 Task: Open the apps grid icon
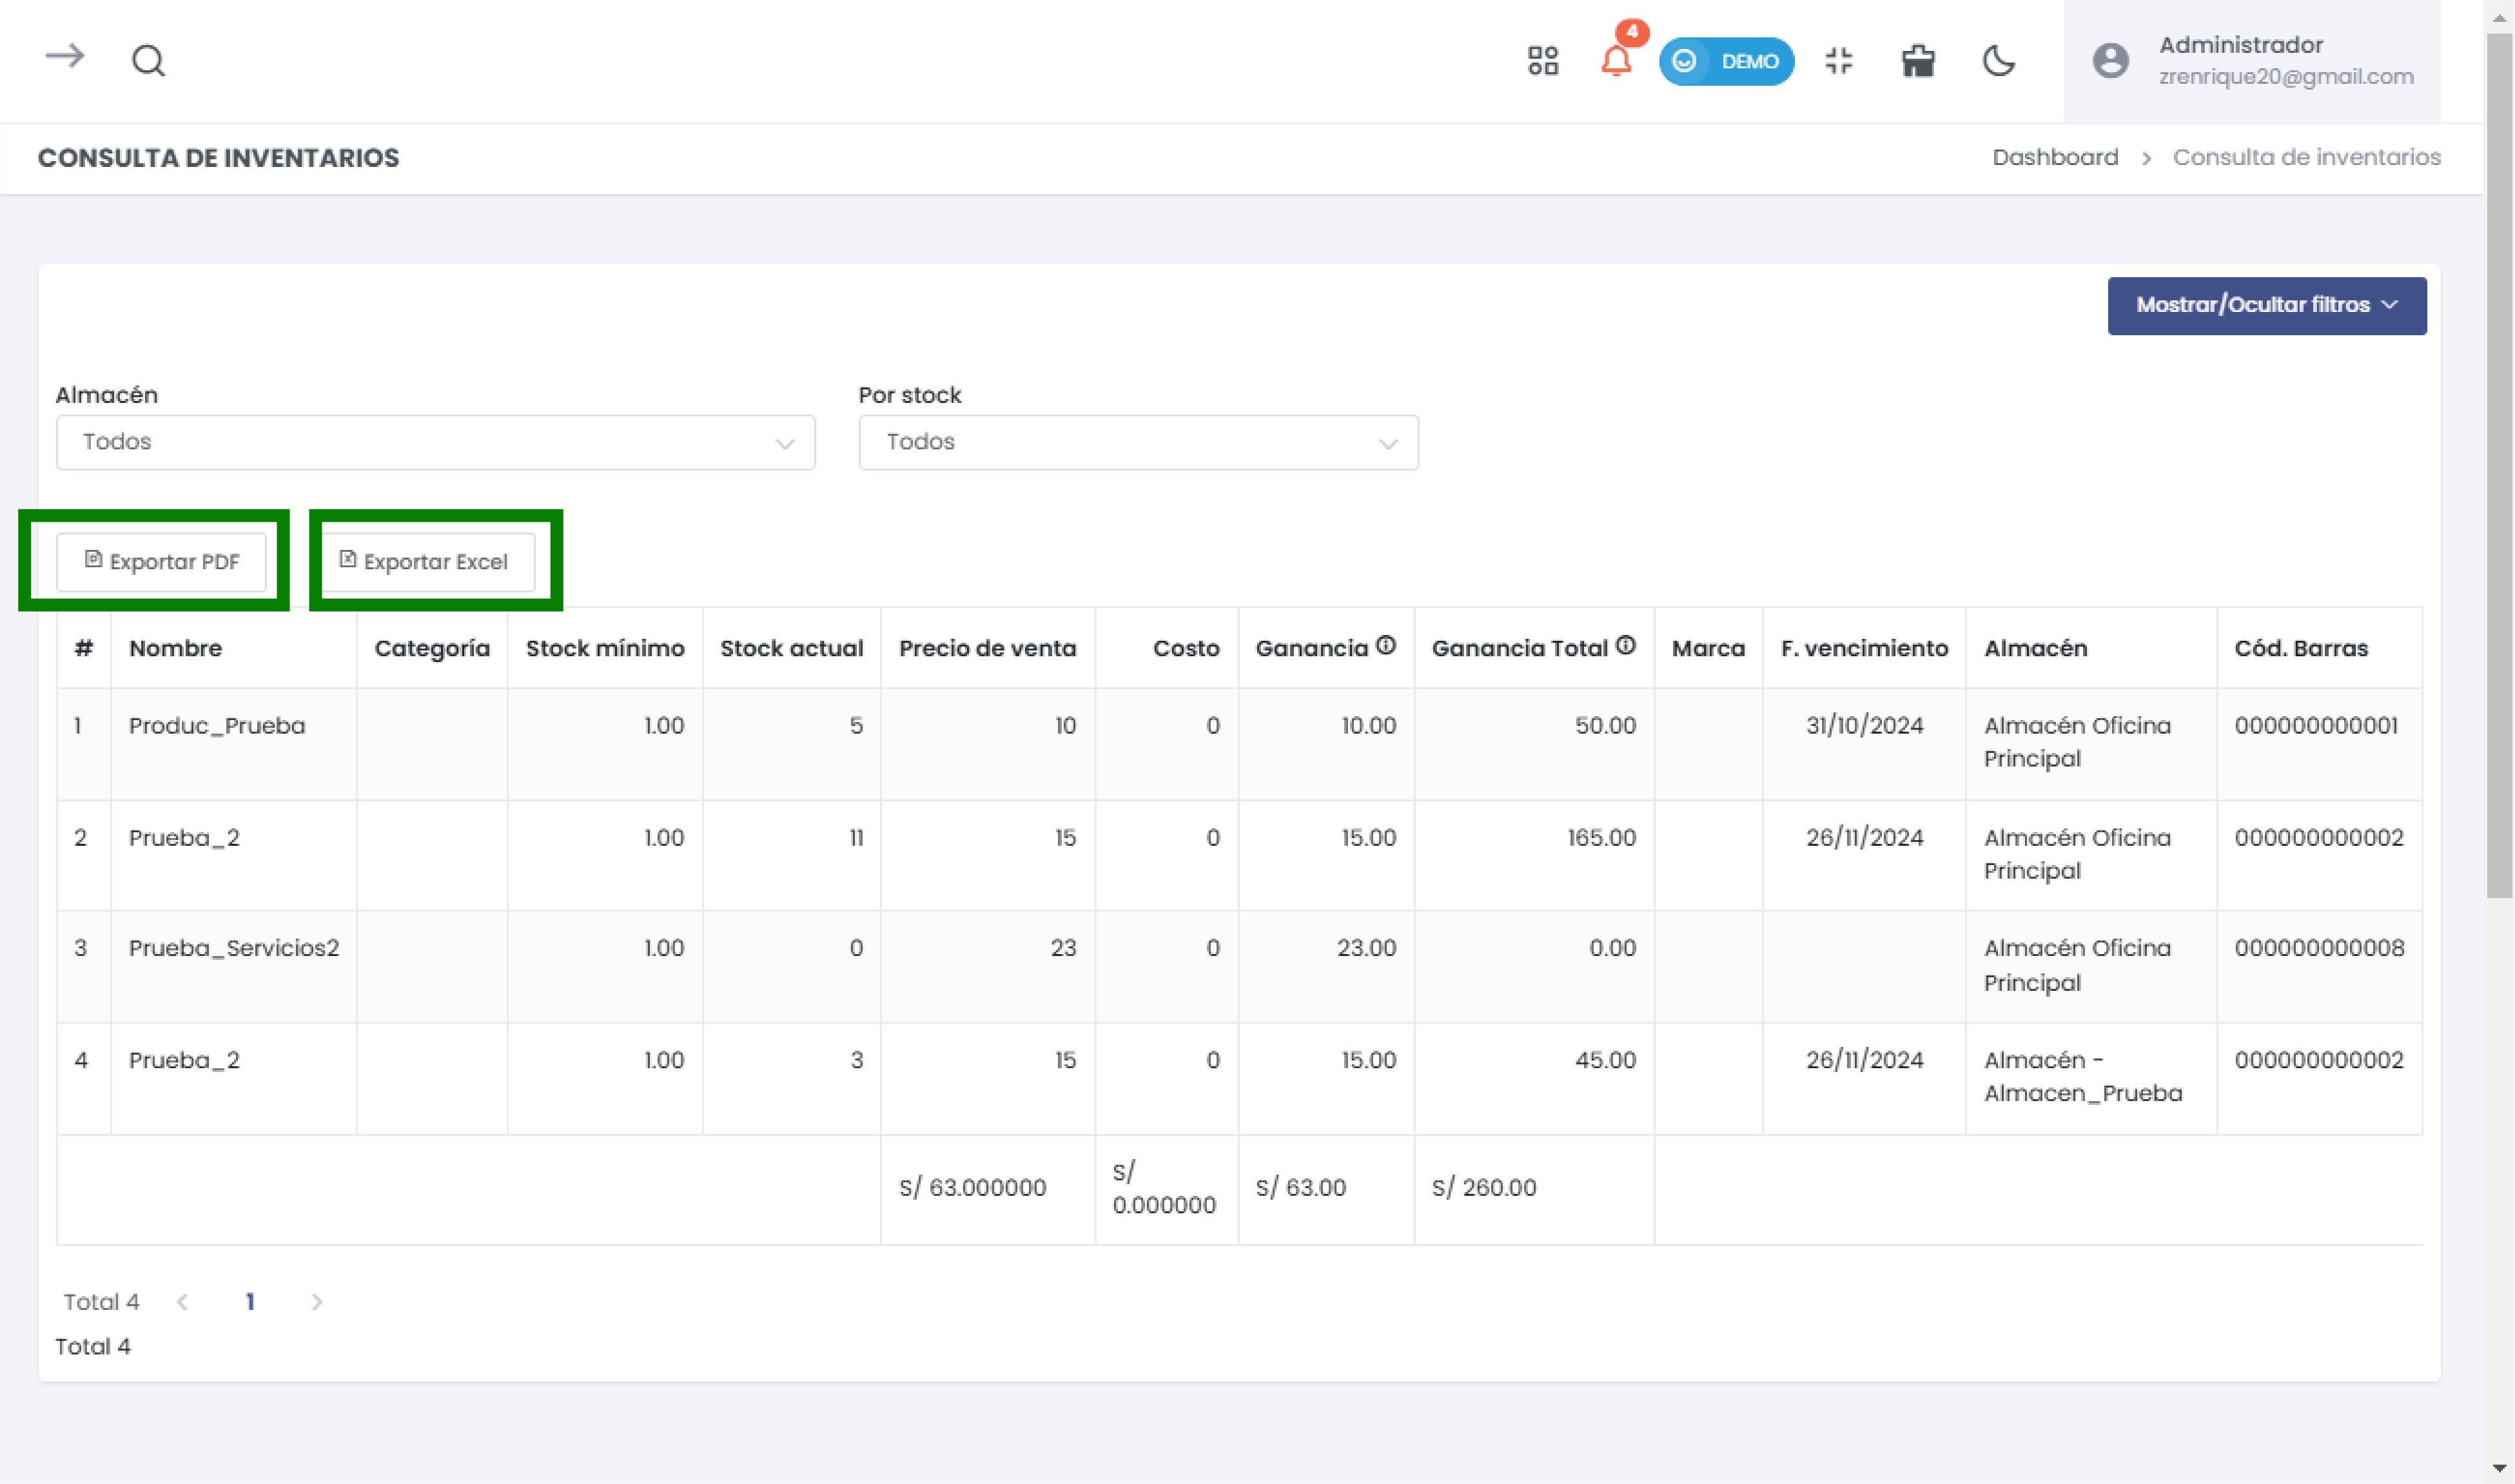tap(1542, 61)
